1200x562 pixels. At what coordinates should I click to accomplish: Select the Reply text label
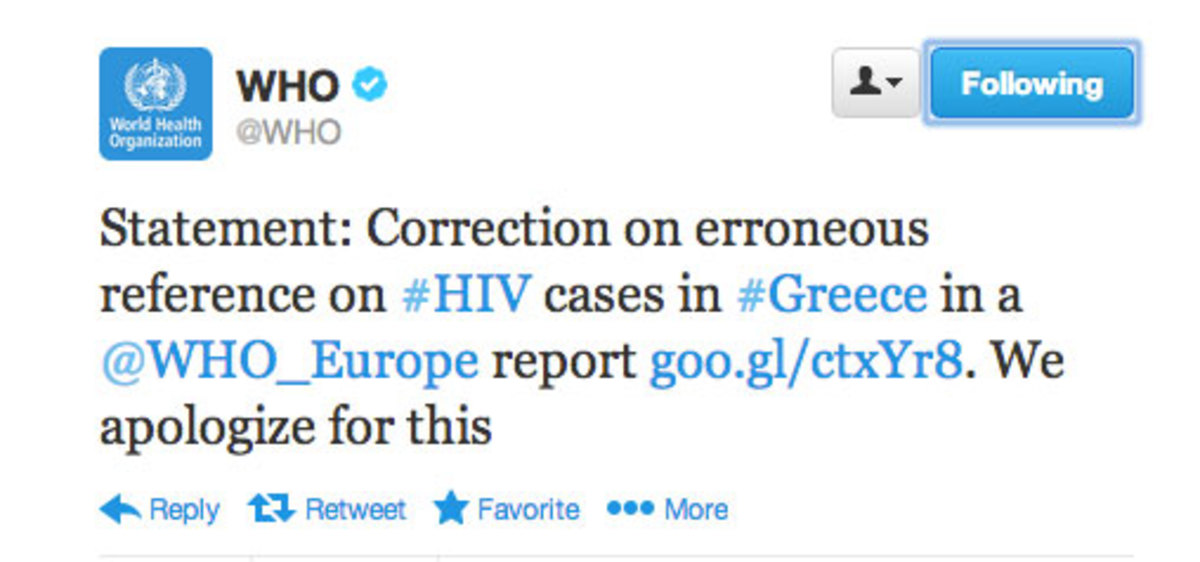(x=184, y=511)
